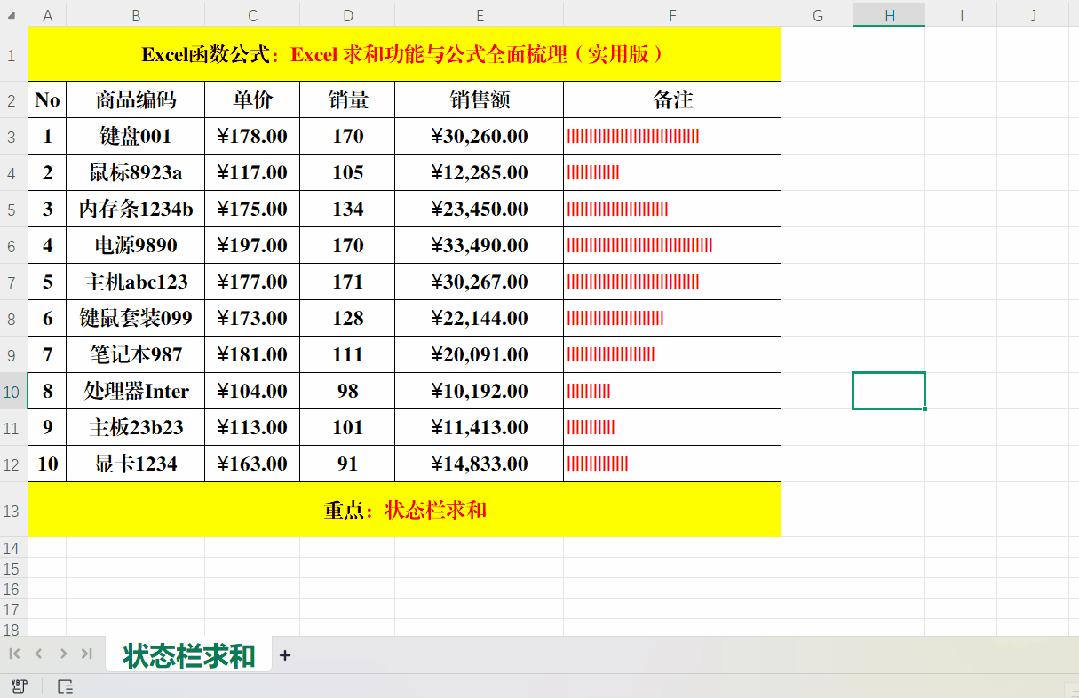The image size is (1079, 698).
Task: Select column C header
Action: pos(253,15)
